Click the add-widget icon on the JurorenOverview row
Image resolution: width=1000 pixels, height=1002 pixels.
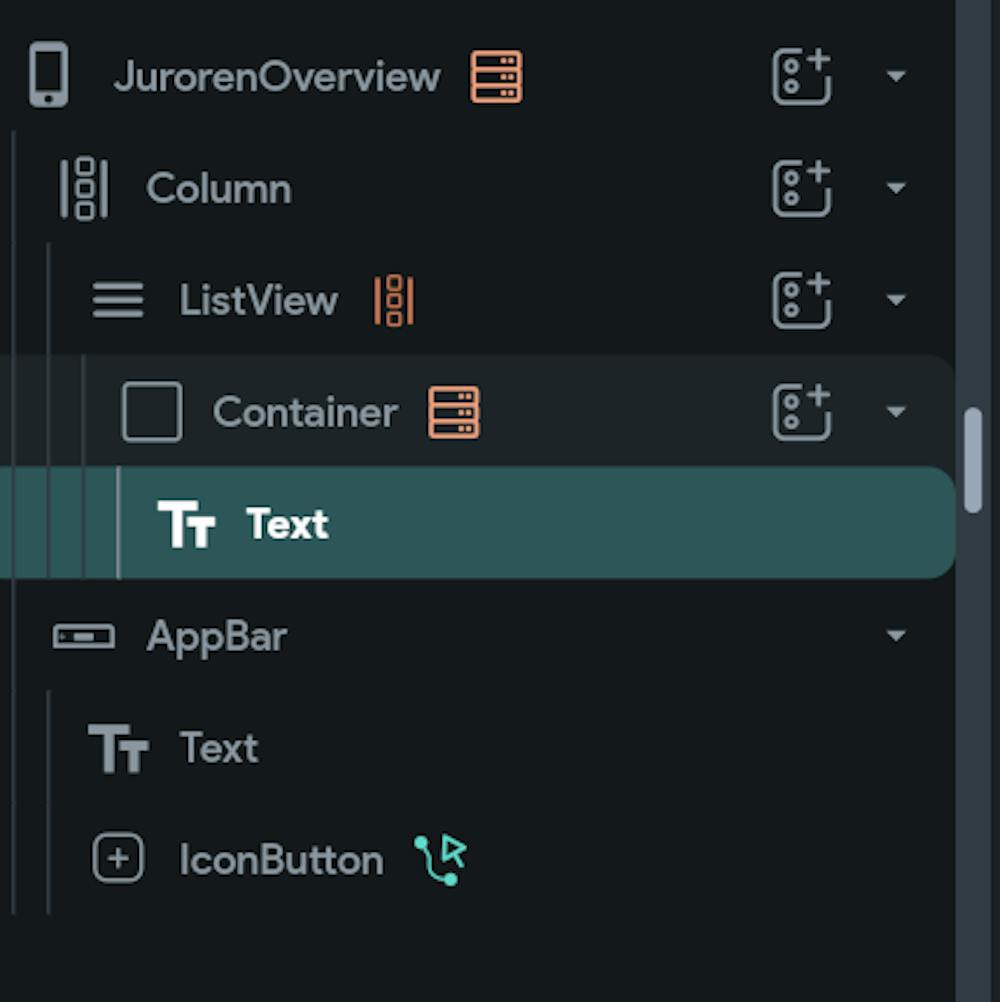point(801,76)
